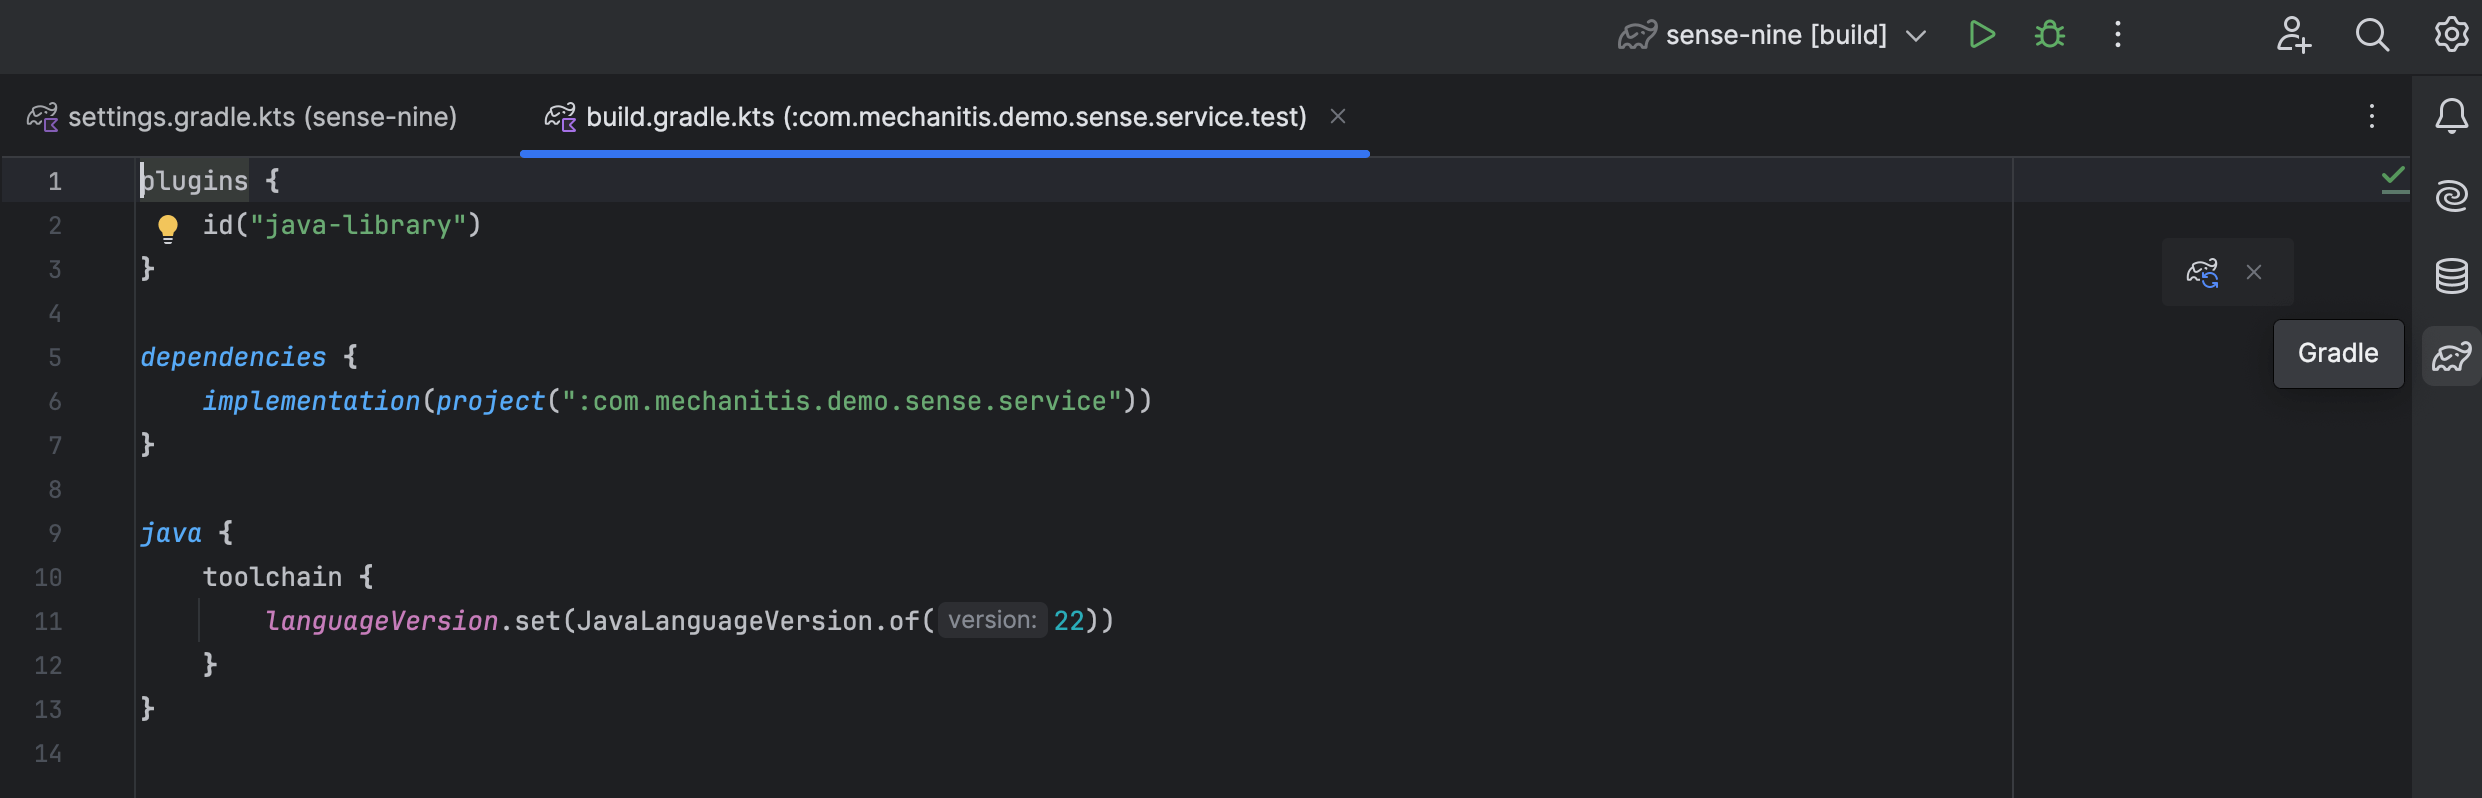The width and height of the screenshot is (2482, 798).
Task: Select the build.gradle.kts tab
Action: point(945,117)
